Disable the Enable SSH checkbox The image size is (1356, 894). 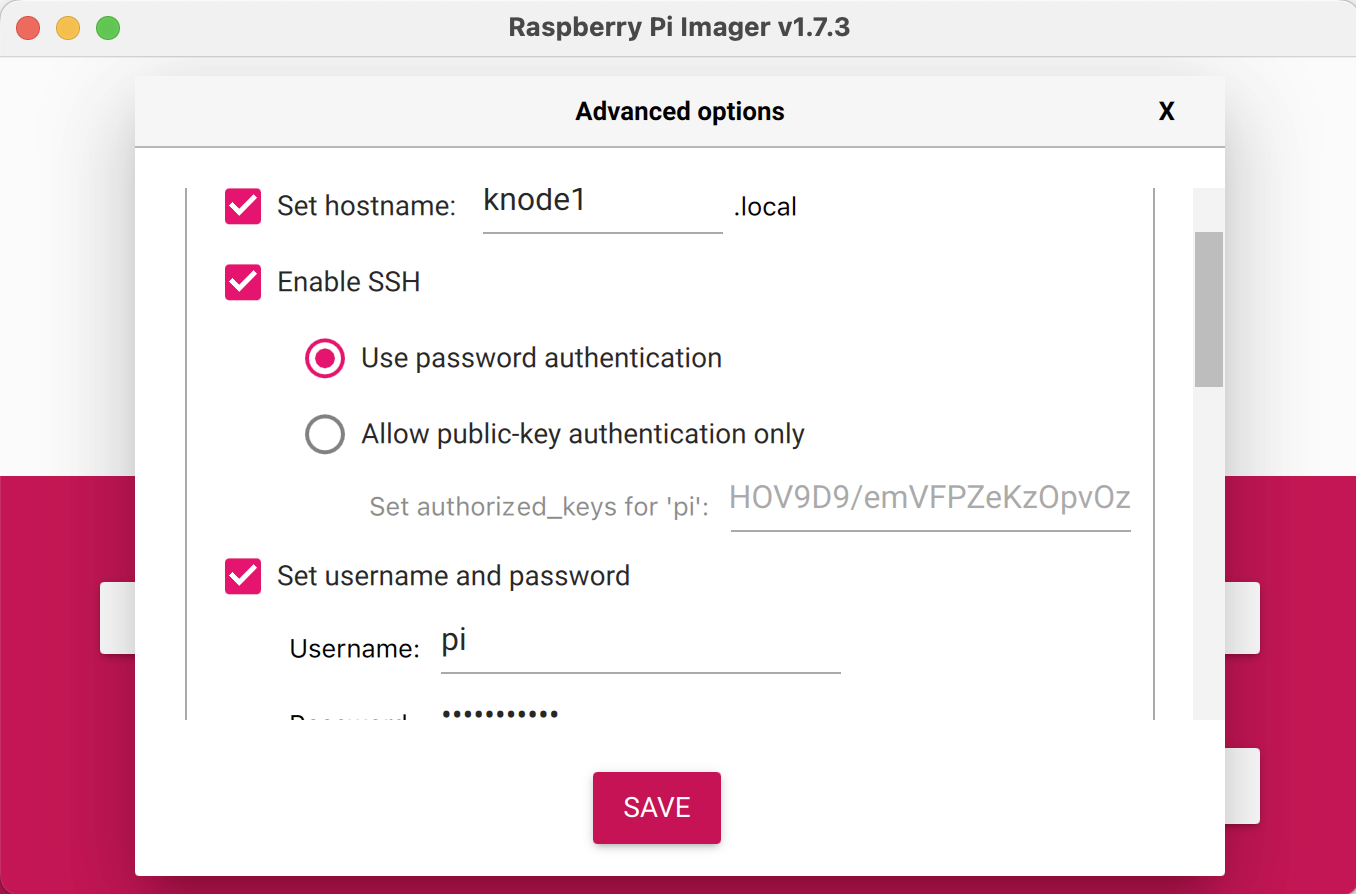pyautogui.click(x=243, y=282)
